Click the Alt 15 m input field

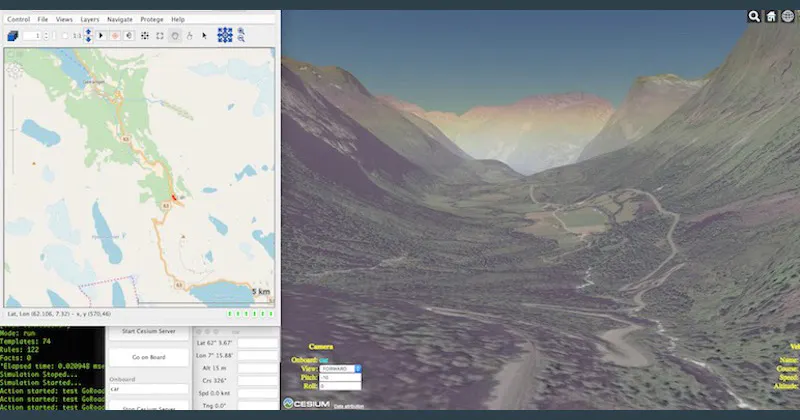(x=258, y=368)
